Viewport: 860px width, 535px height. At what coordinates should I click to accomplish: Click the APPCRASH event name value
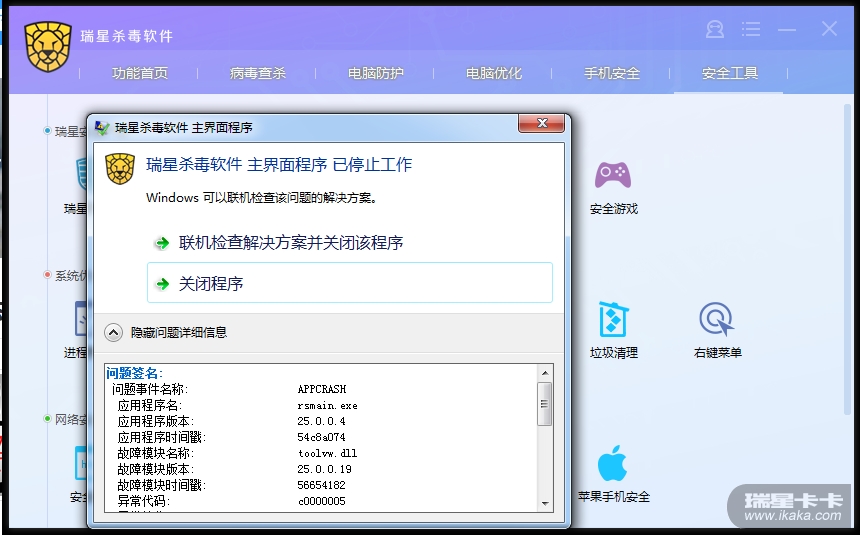click(322, 389)
